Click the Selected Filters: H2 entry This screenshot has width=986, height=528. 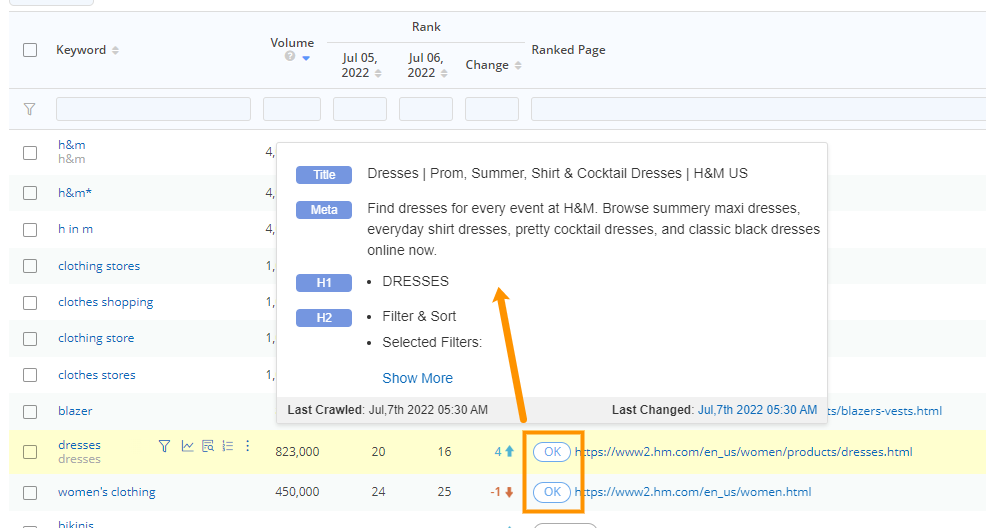(x=432, y=343)
